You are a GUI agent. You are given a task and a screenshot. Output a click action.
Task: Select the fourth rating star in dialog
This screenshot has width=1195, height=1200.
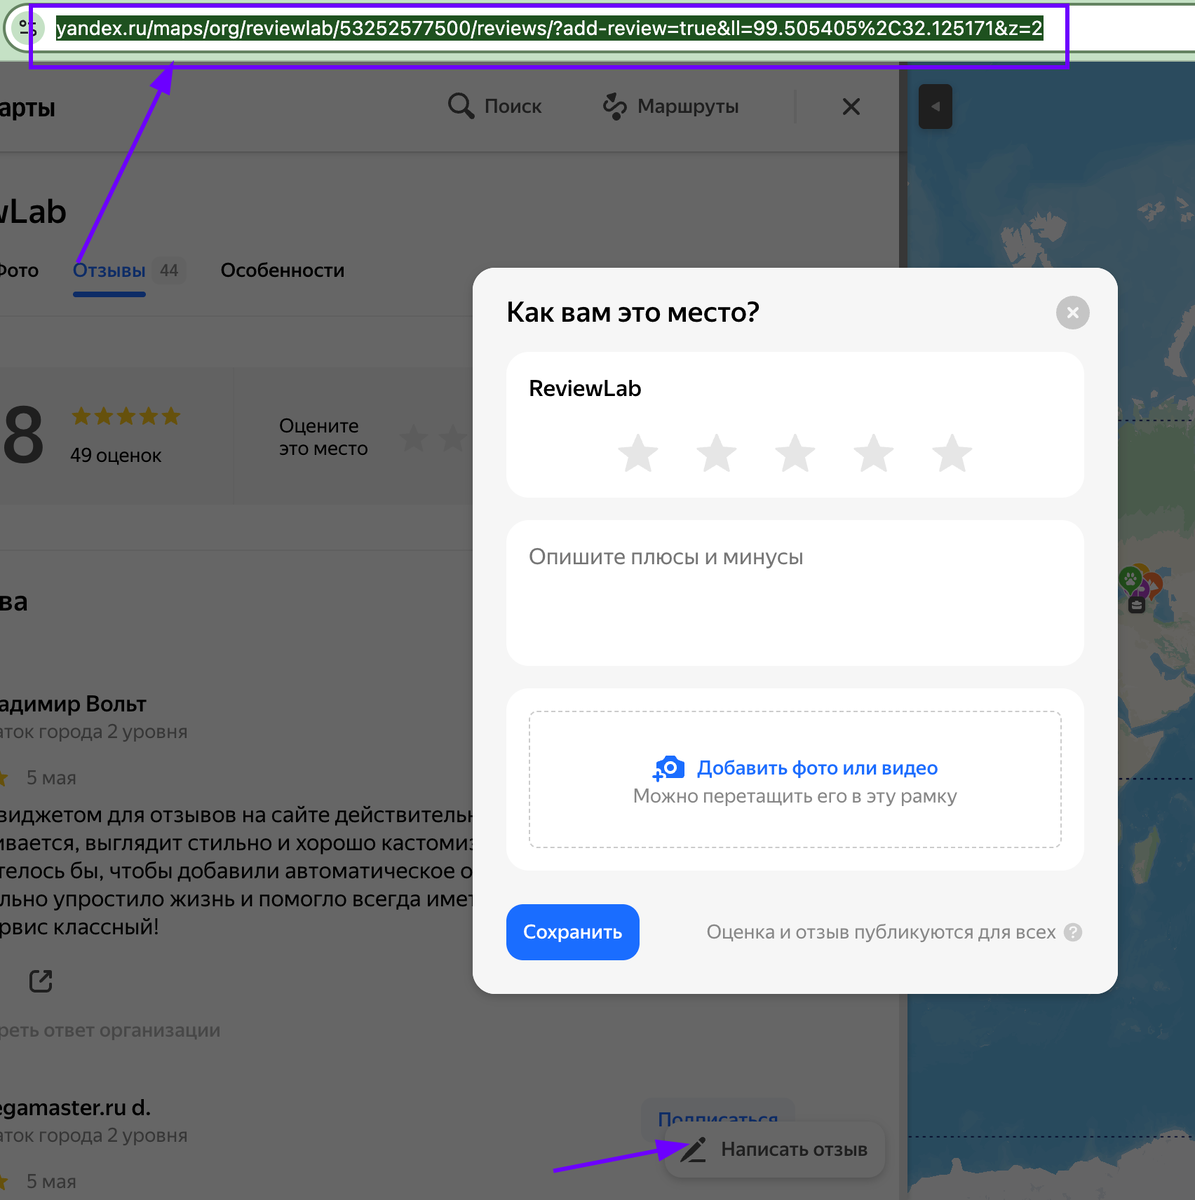point(874,453)
